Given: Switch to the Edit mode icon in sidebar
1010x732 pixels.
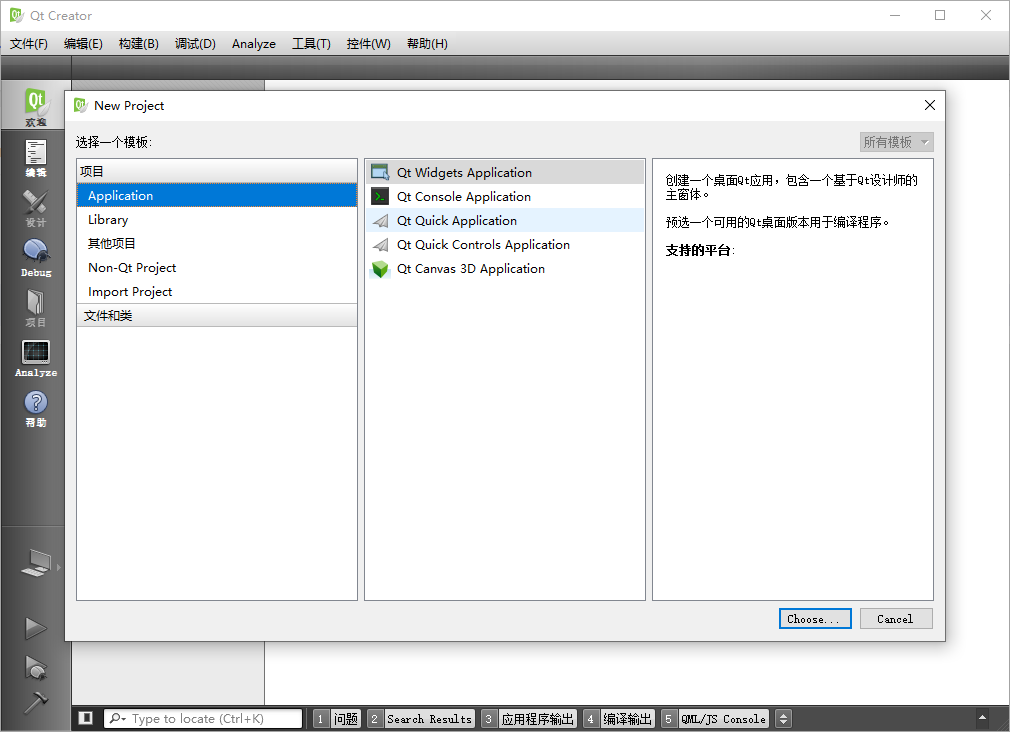Looking at the screenshot, I should pos(35,158).
